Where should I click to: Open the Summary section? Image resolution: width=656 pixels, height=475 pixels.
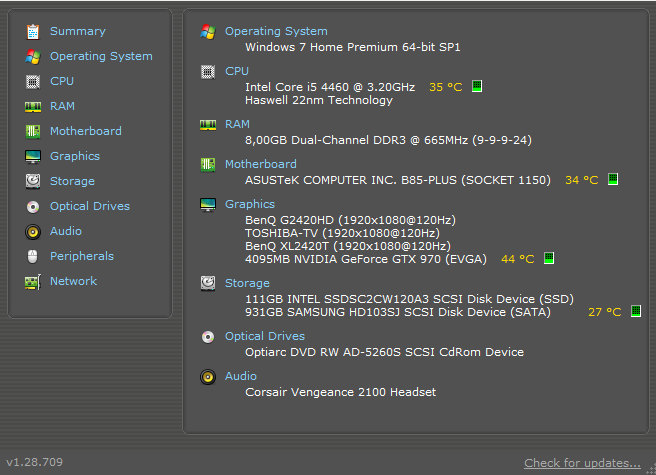[78, 31]
